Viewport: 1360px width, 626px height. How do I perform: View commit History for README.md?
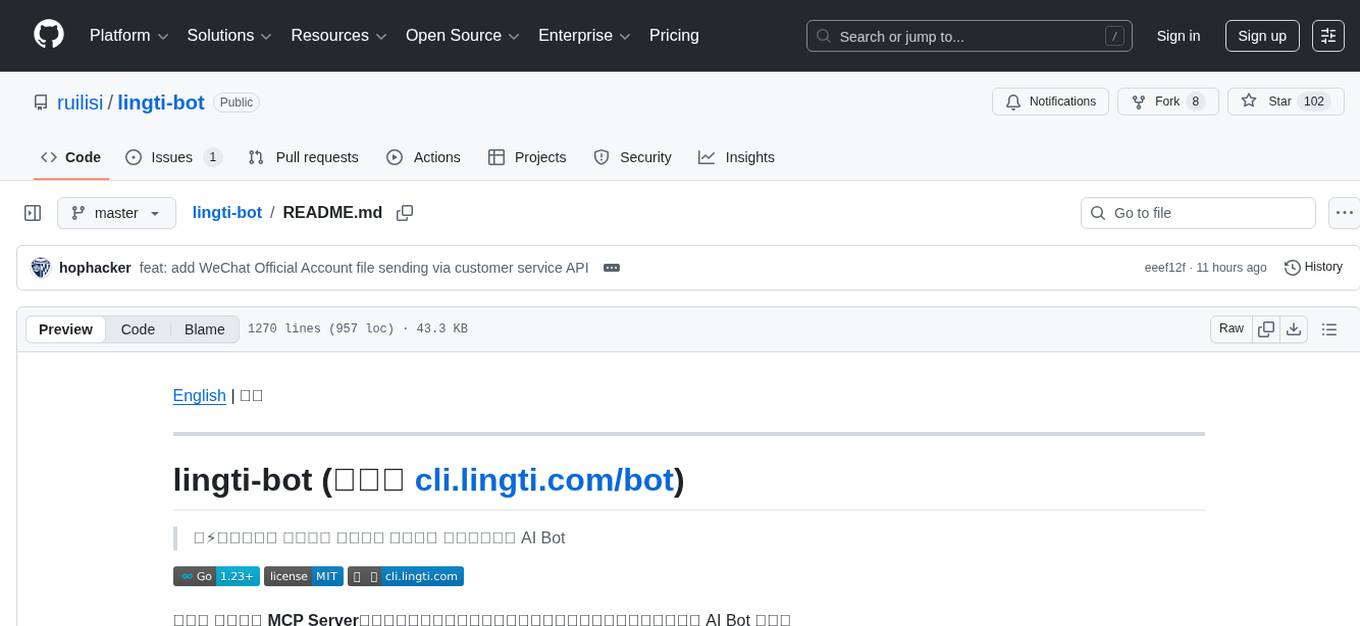coord(1313,267)
